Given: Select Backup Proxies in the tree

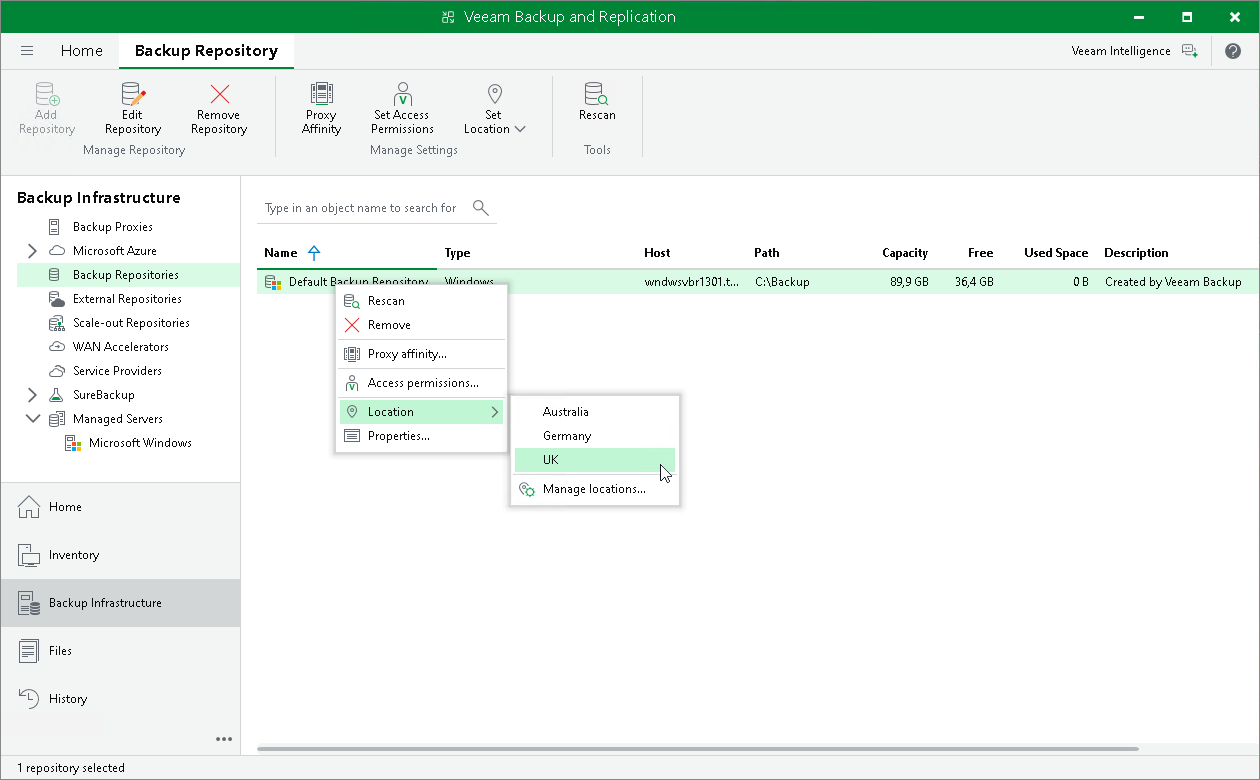Looking at the screenshot, I should click(x=112, y=227).
